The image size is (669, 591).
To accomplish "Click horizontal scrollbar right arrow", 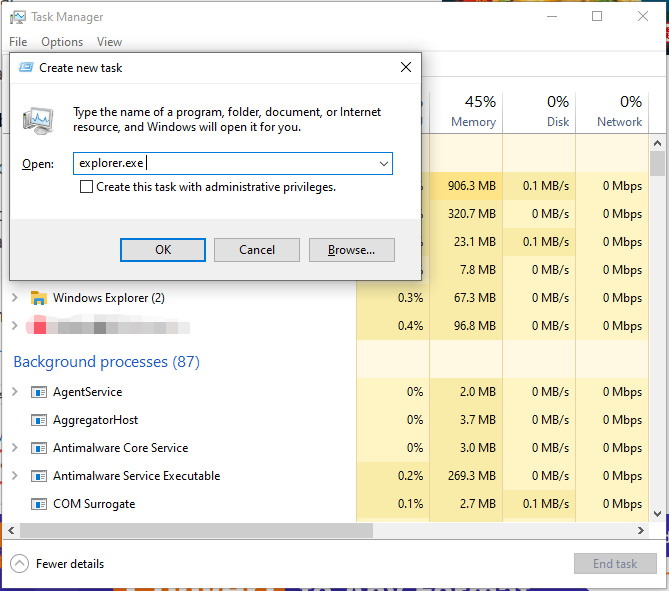I will point(641,530).
